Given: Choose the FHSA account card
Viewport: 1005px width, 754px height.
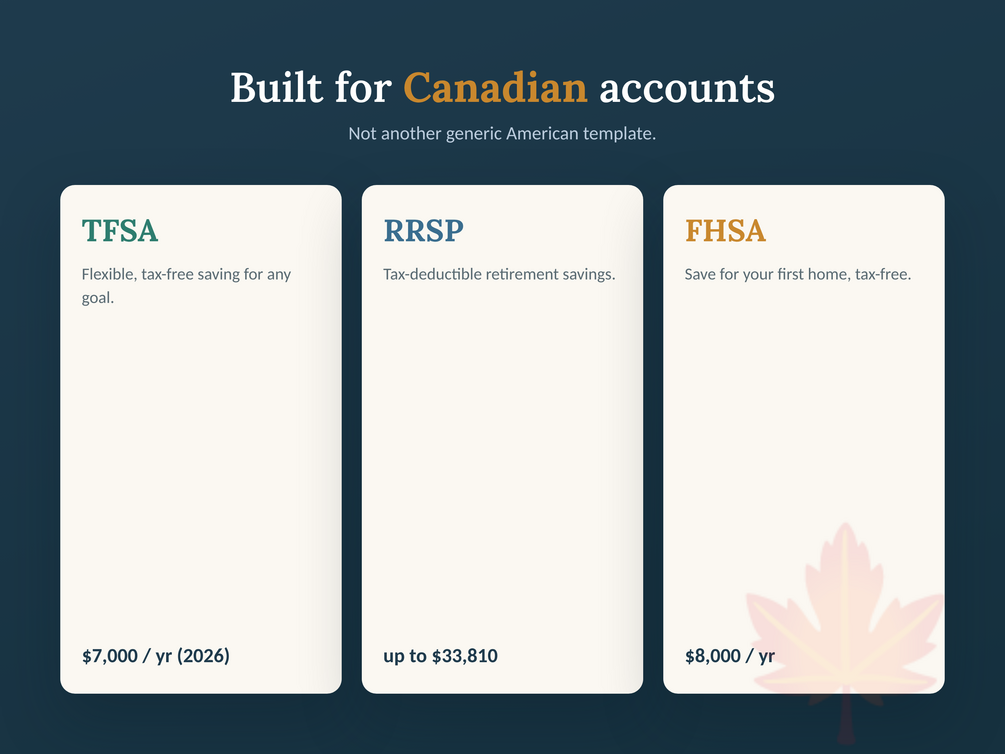Looking at the screenshot, I should [804, 439].
